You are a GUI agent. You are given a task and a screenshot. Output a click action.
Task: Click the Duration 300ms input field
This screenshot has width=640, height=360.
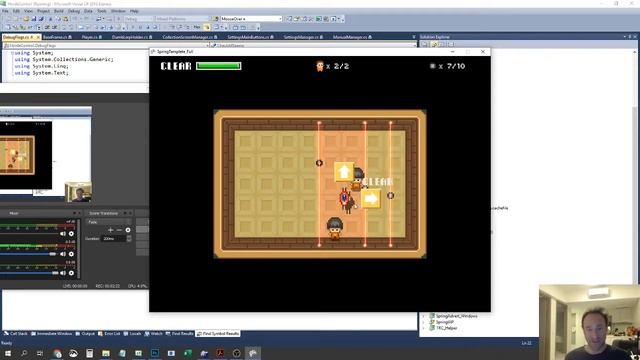pyautogui.click(x=114, y=239)
